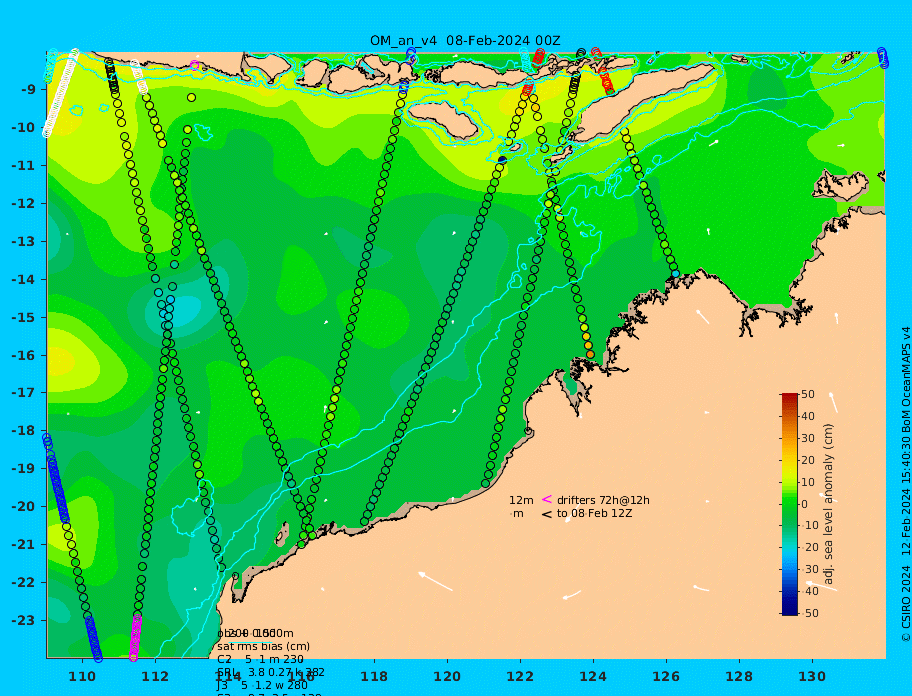
Task: Click the latitude label '-10'
Action: tap(24, 127)
